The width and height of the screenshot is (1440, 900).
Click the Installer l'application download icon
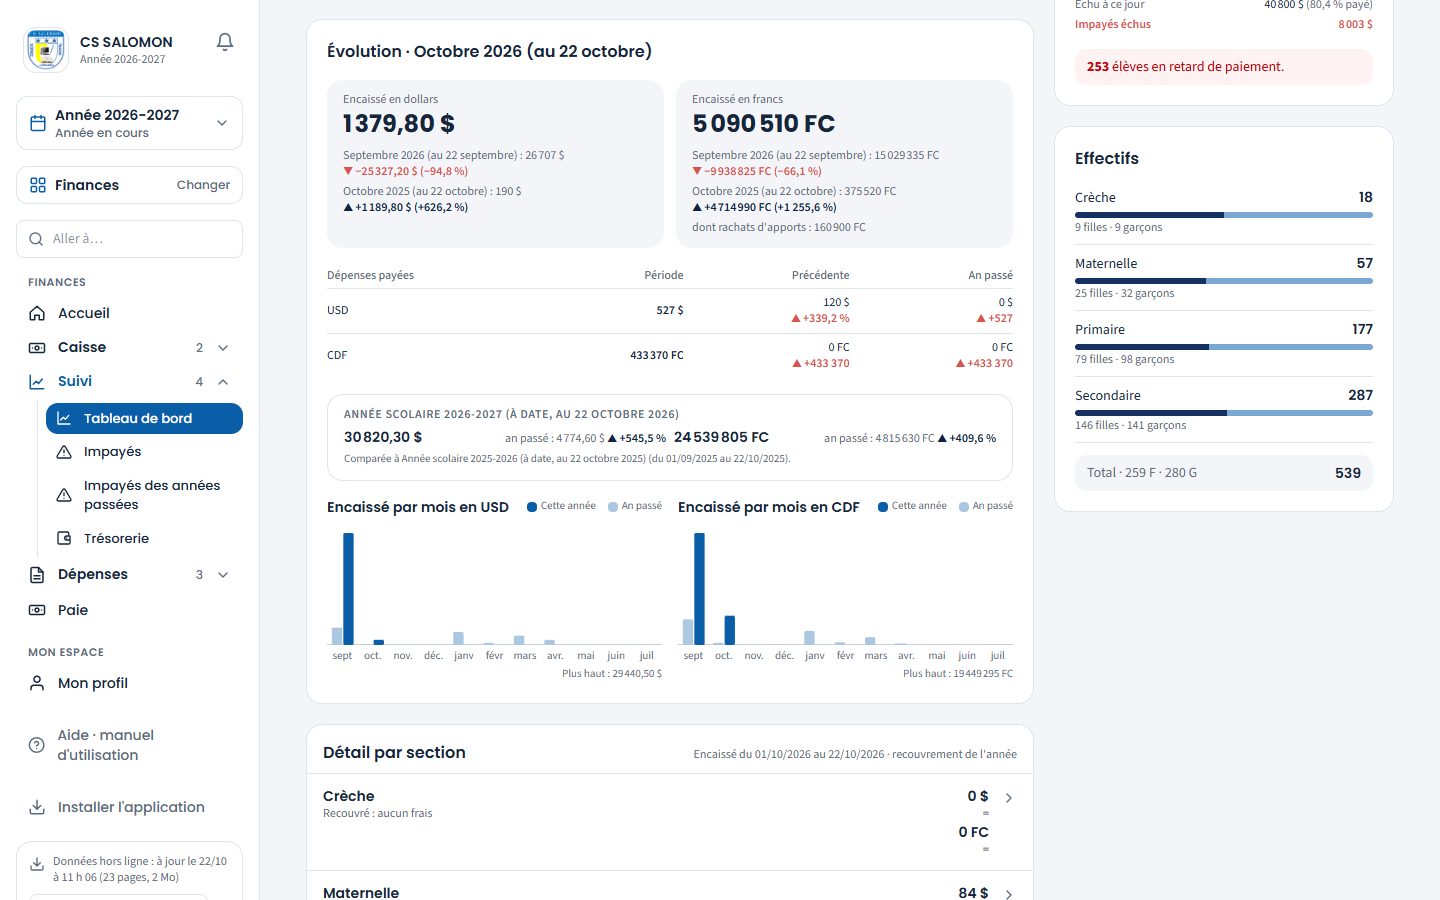37,807
